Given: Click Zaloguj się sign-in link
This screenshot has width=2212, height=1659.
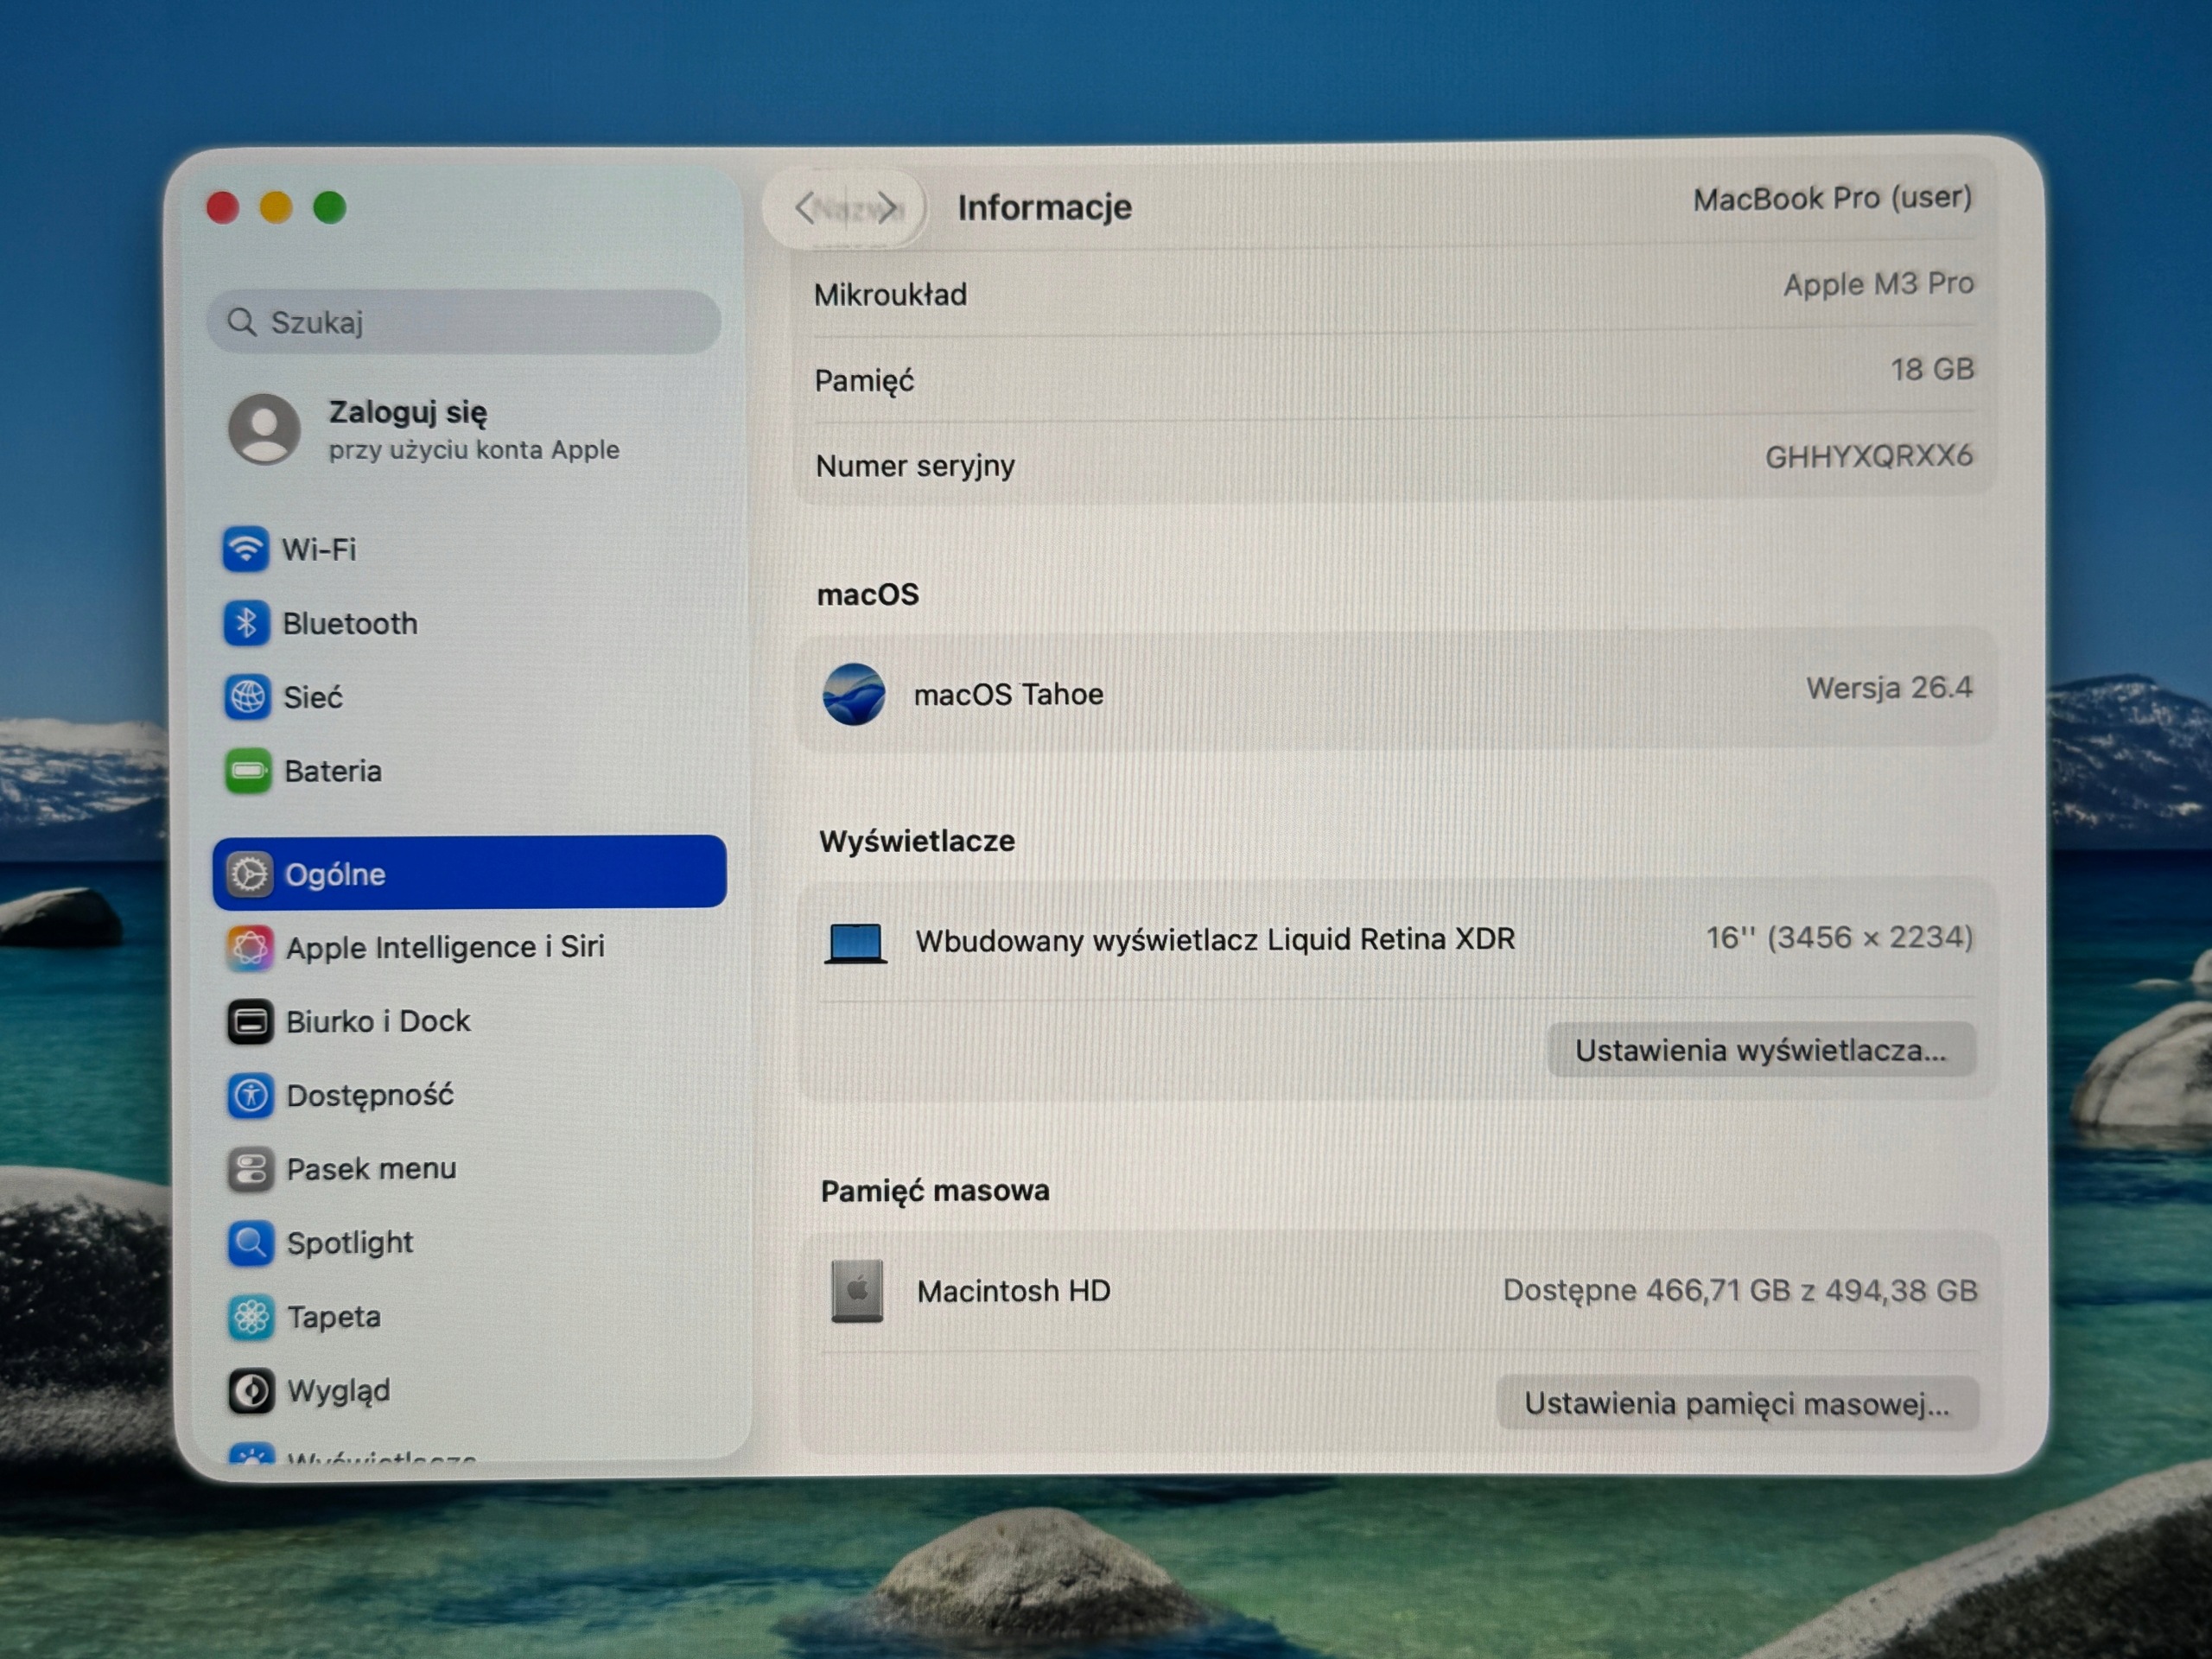Looking at the screenshot, I should coord(408,412).
